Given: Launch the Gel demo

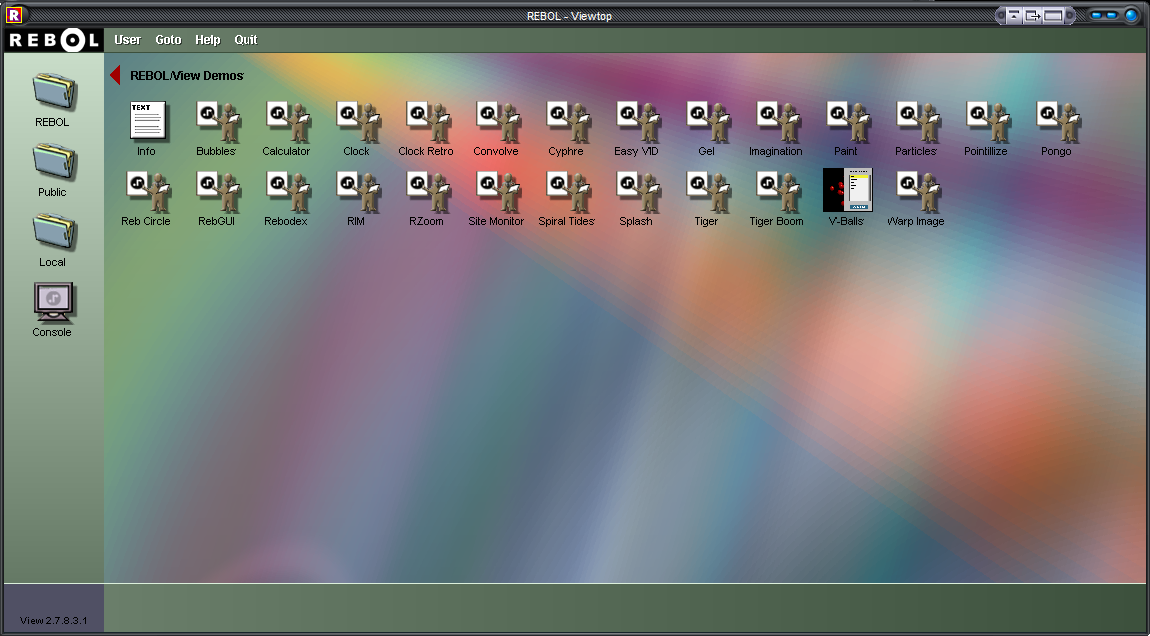Looking at the screenshot, I should [708, 121].
